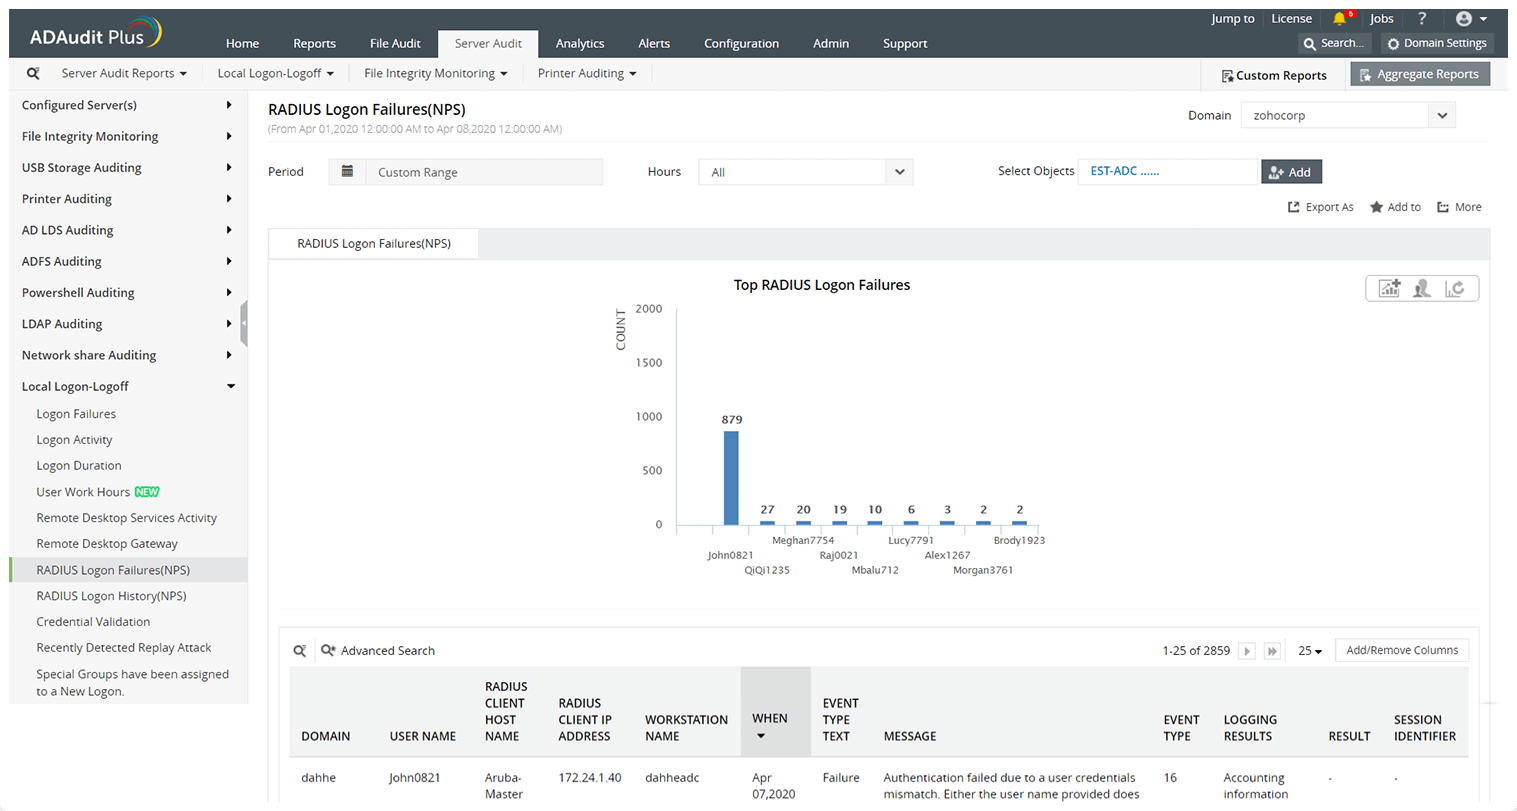Click the Select Objects input field
The width and height of the screenshot is (1517, 811).
pos(1167,171)
